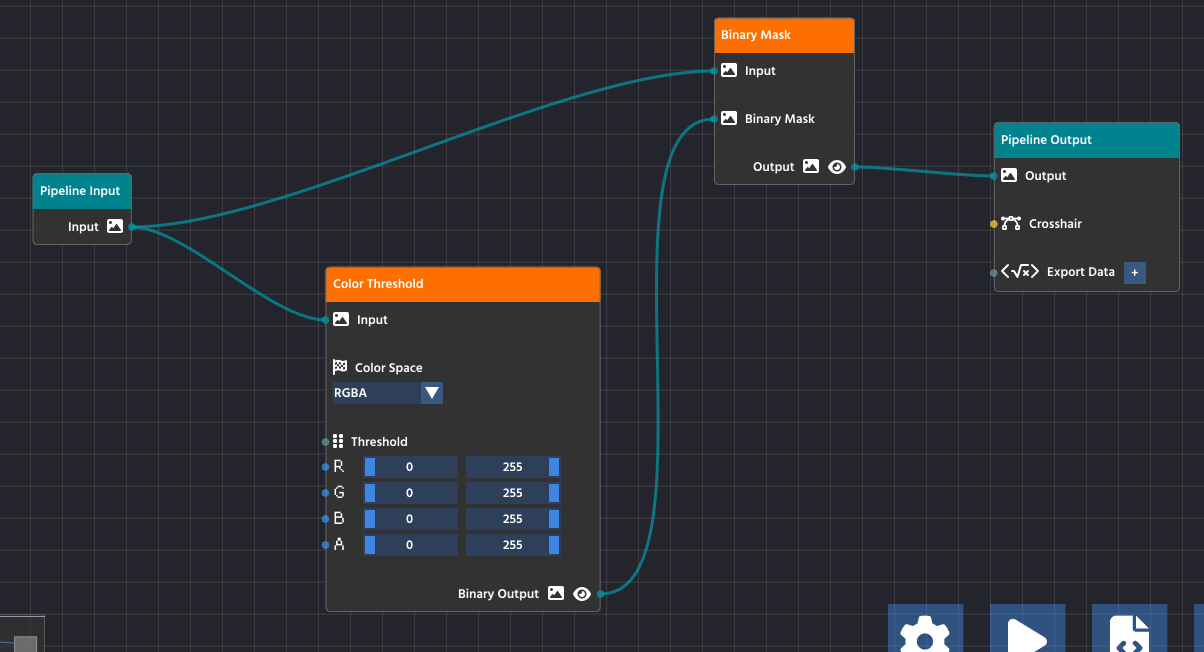Screen dimensions: 1204x652
Task: Select the G maximum 255 input field
Action: coord(513,492)
